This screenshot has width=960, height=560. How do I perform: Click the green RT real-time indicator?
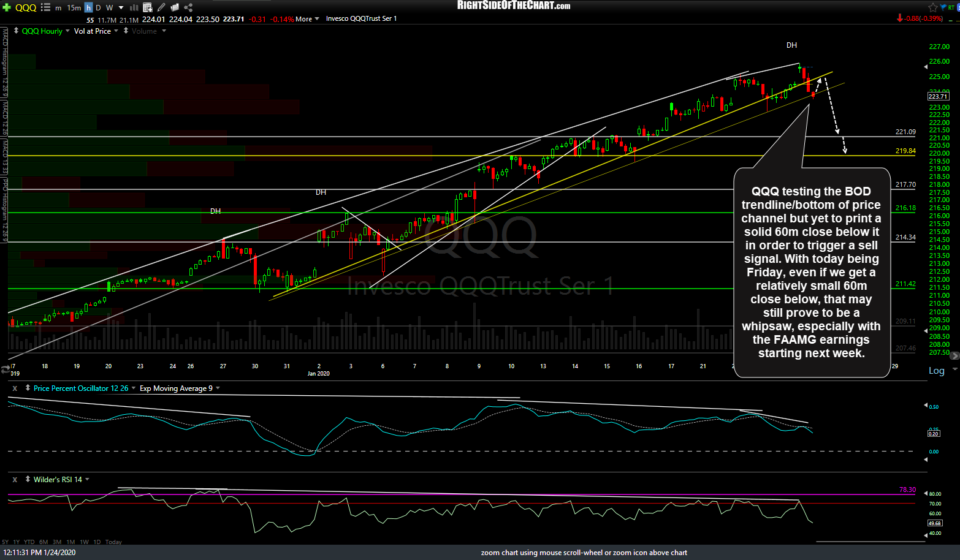953,7
